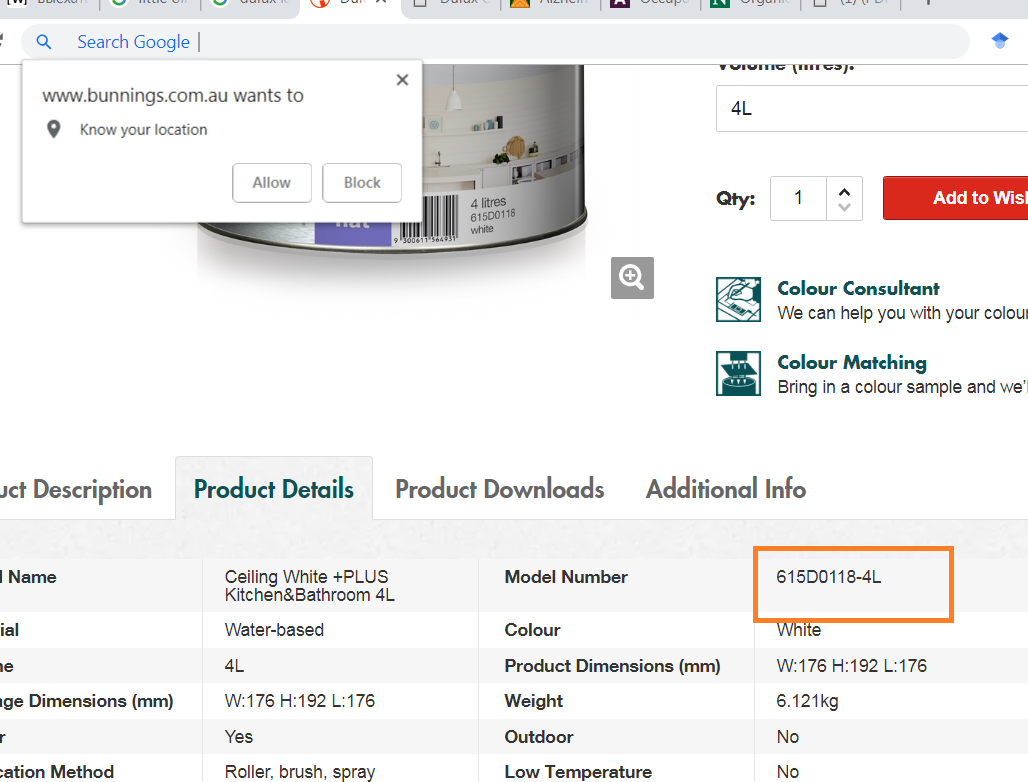Click the 'Model Number' label

pyautogui.click(x=566, y=577)
